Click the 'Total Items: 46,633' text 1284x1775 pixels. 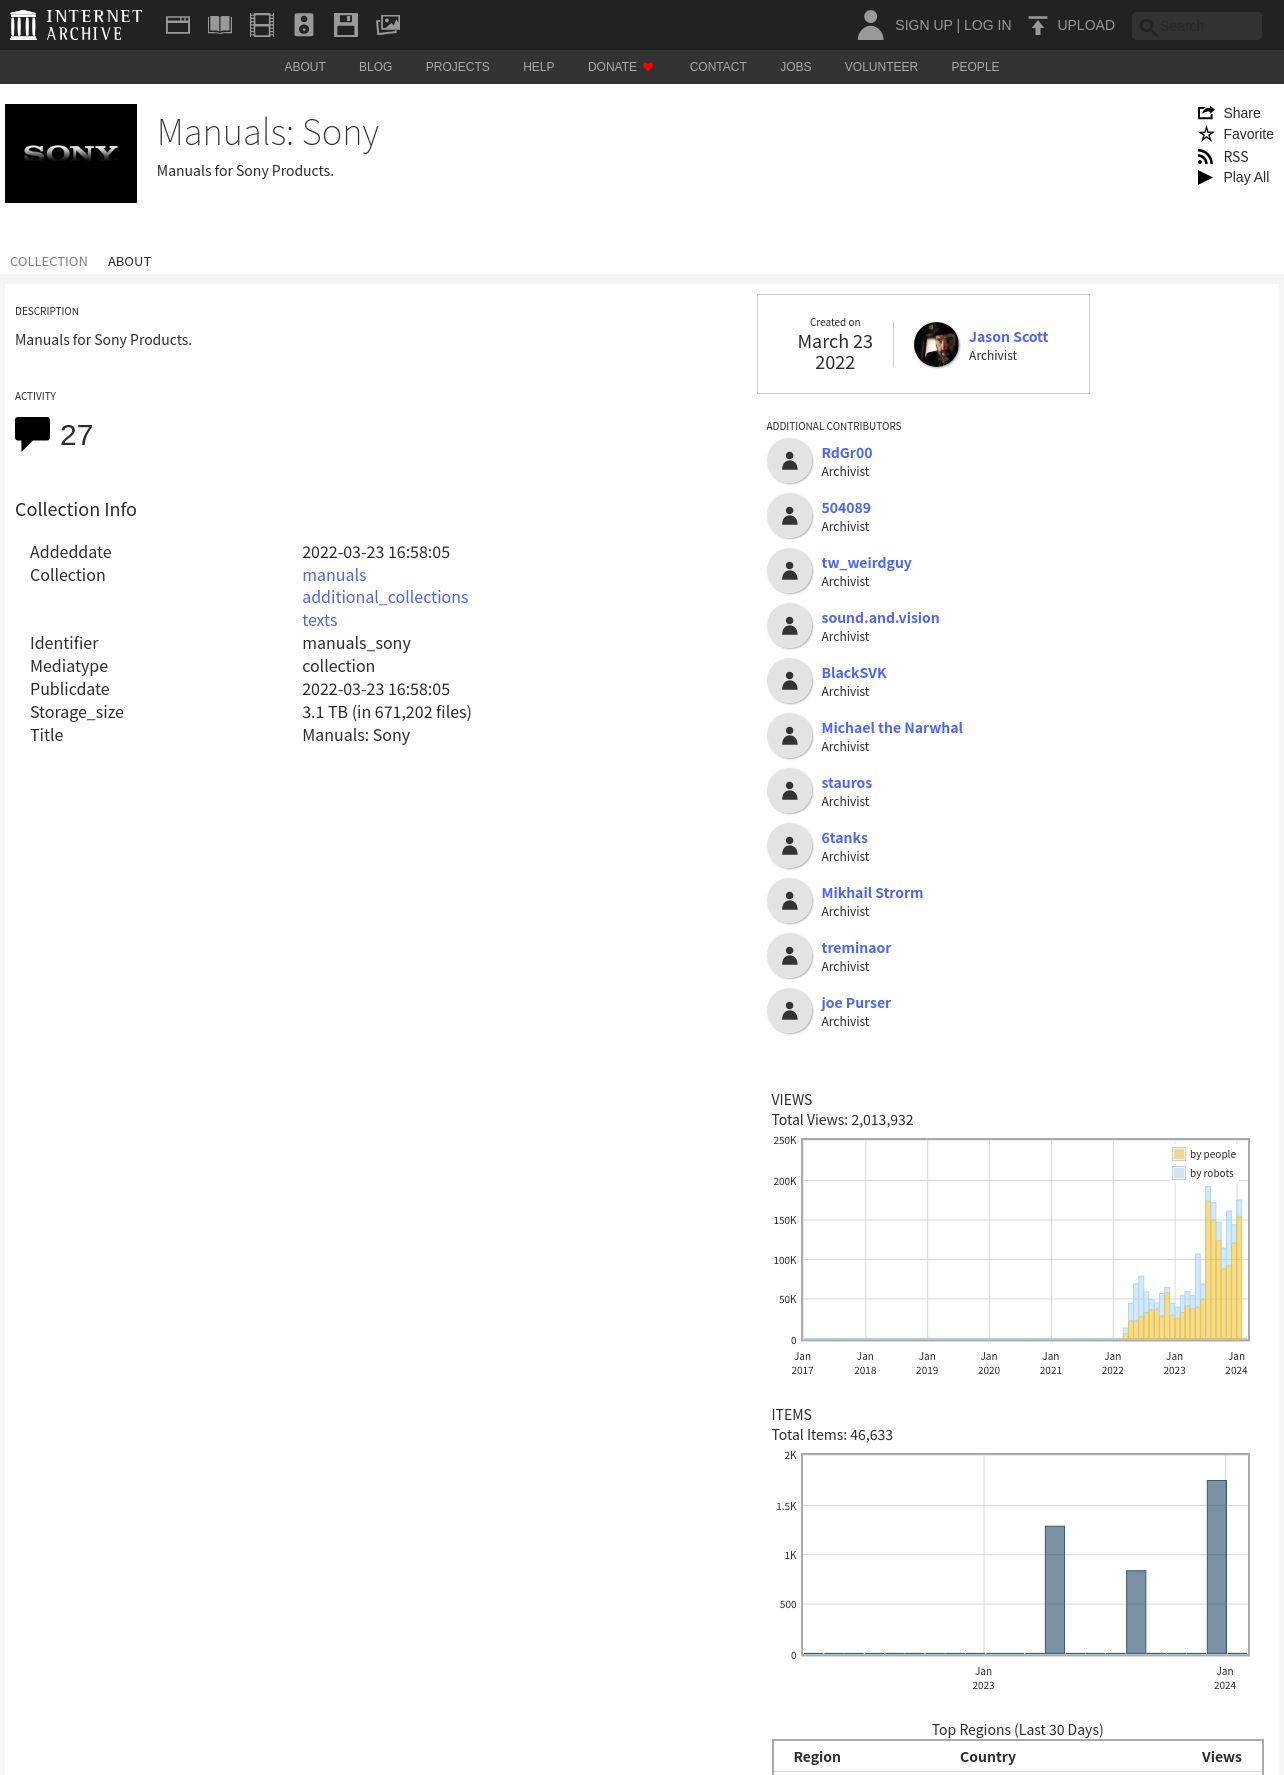click(x=832, y=1435)
